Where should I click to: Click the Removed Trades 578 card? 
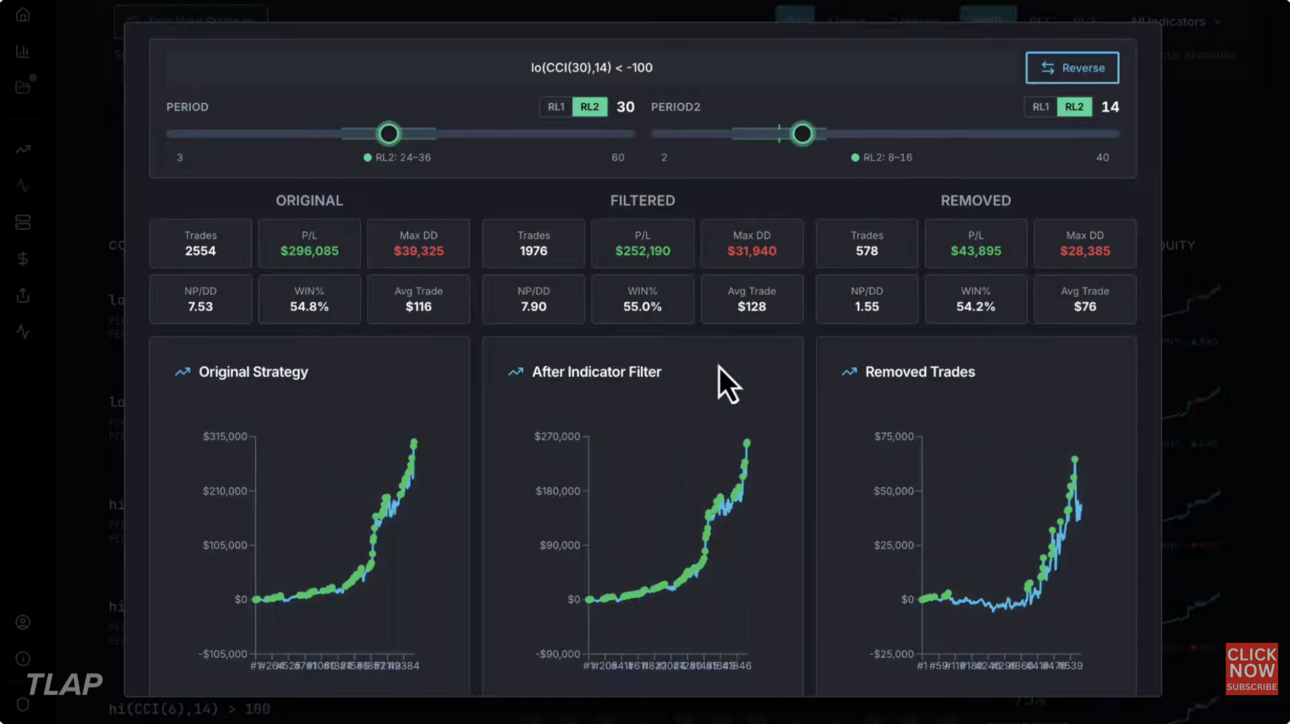[866, 244]
